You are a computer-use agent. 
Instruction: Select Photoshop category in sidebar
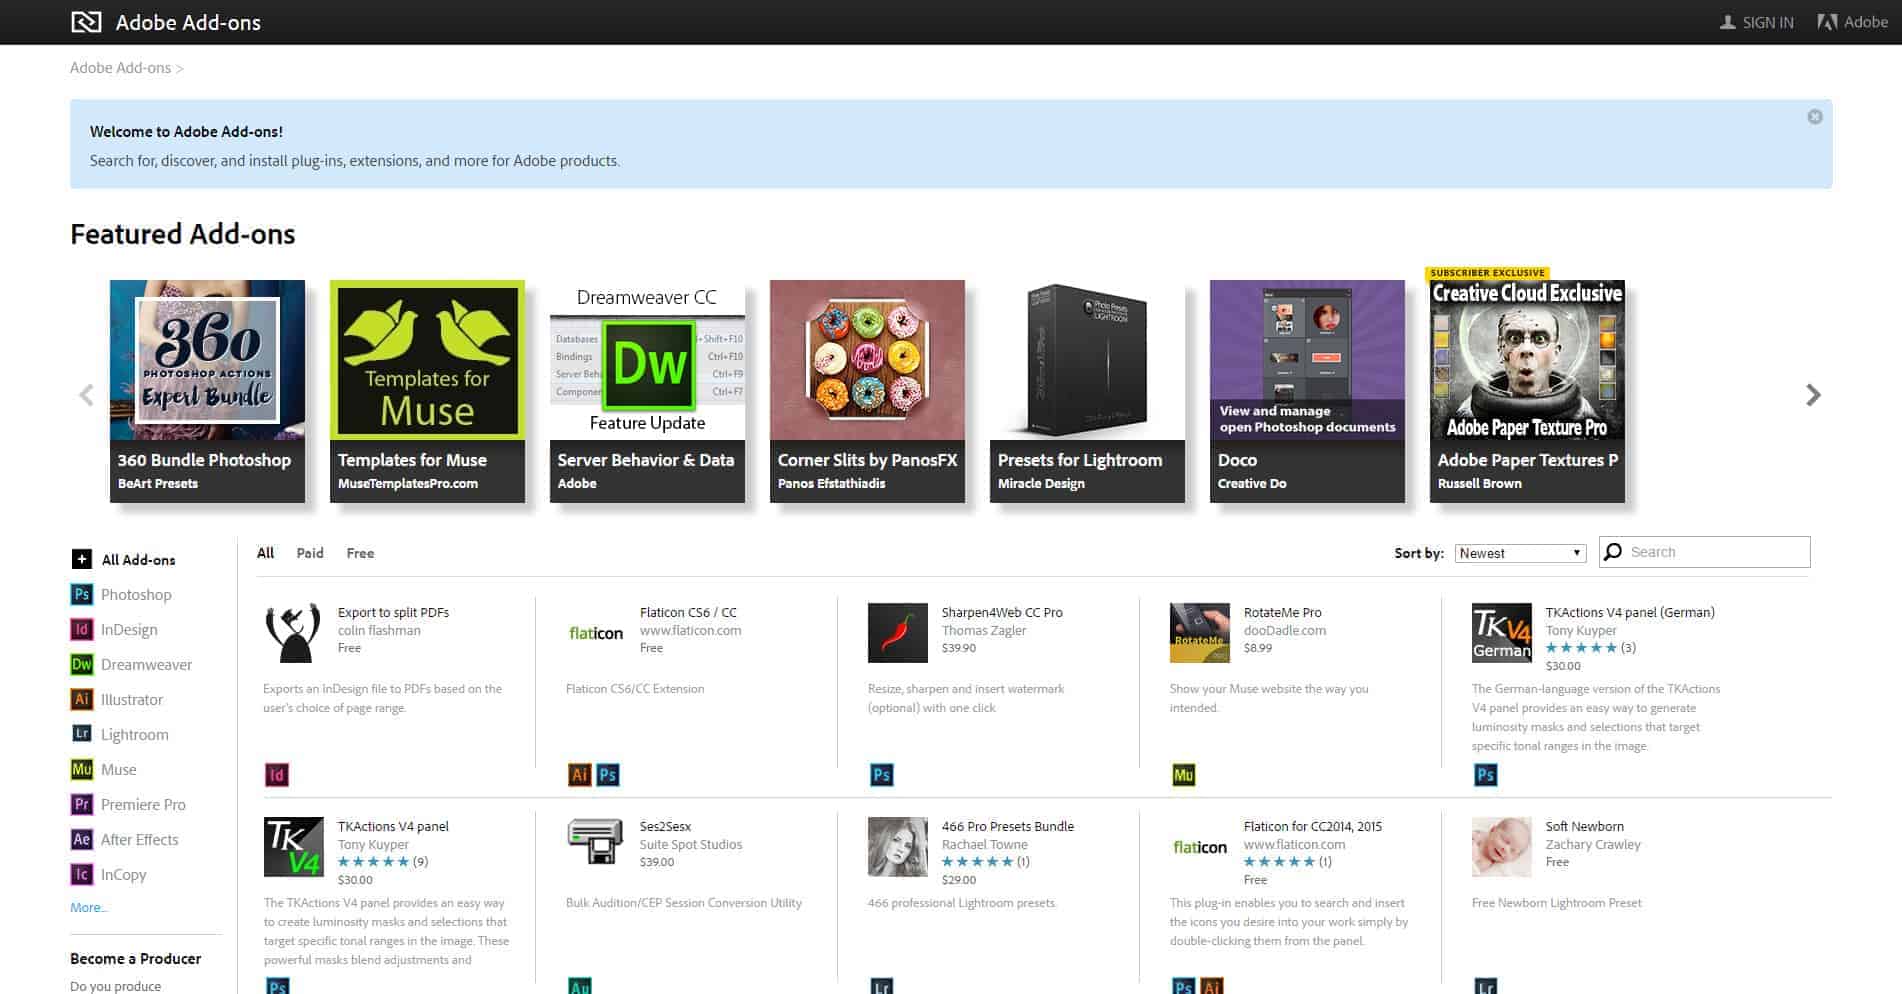136,594
